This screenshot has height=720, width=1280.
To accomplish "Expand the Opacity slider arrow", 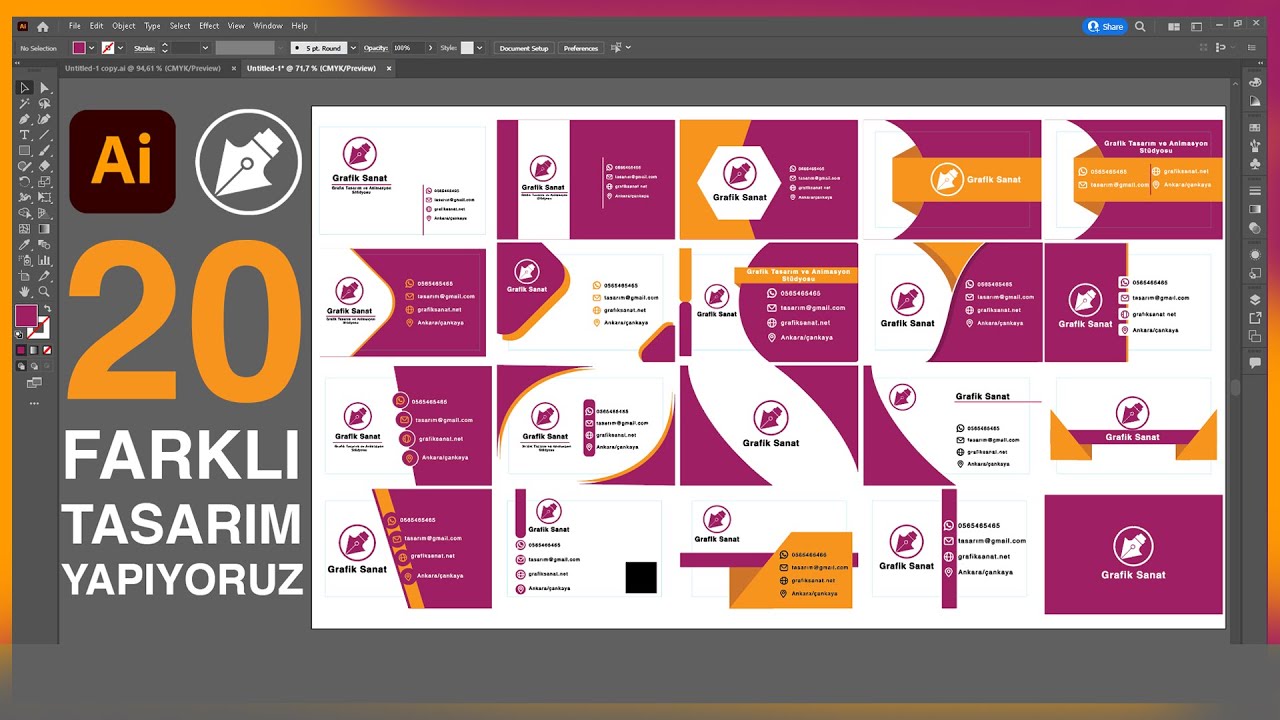I will pos(431,48).
